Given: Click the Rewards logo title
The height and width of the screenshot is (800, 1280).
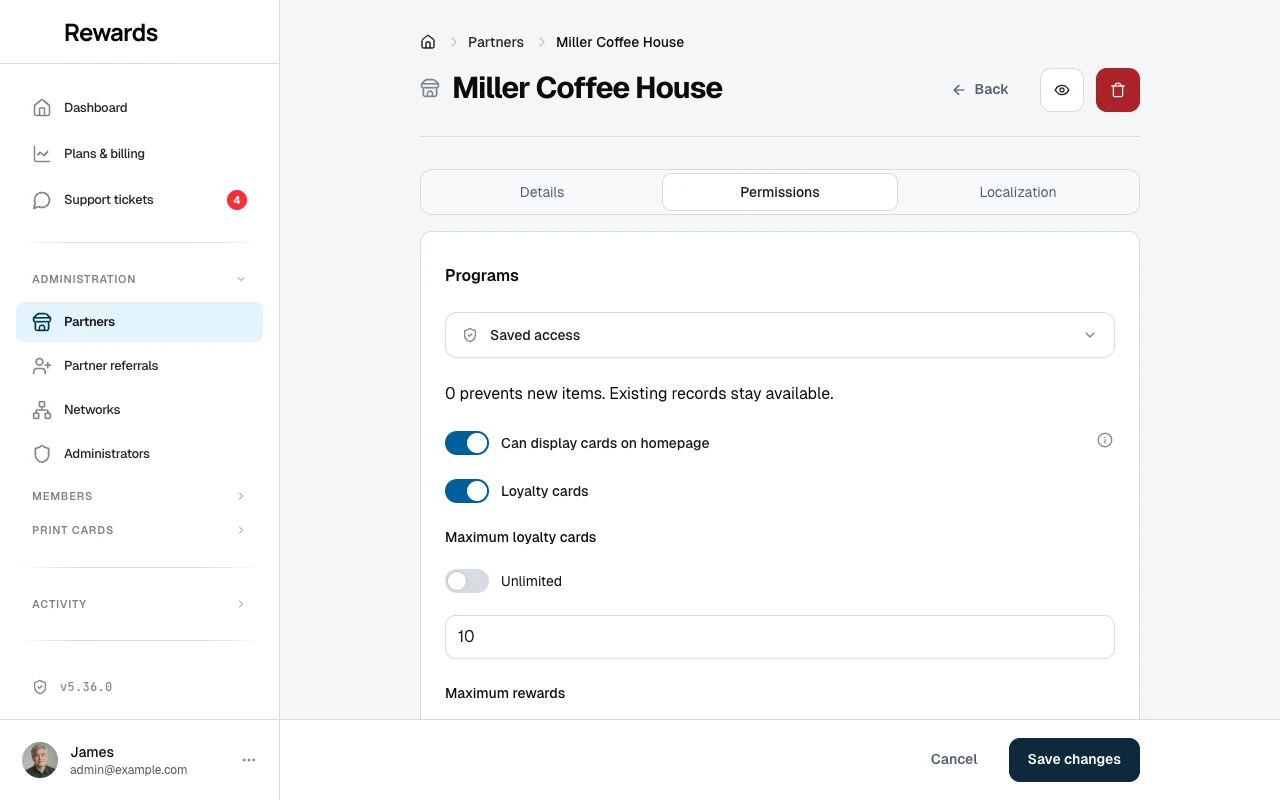Looking at the screenshot, I should coord(111,32).
